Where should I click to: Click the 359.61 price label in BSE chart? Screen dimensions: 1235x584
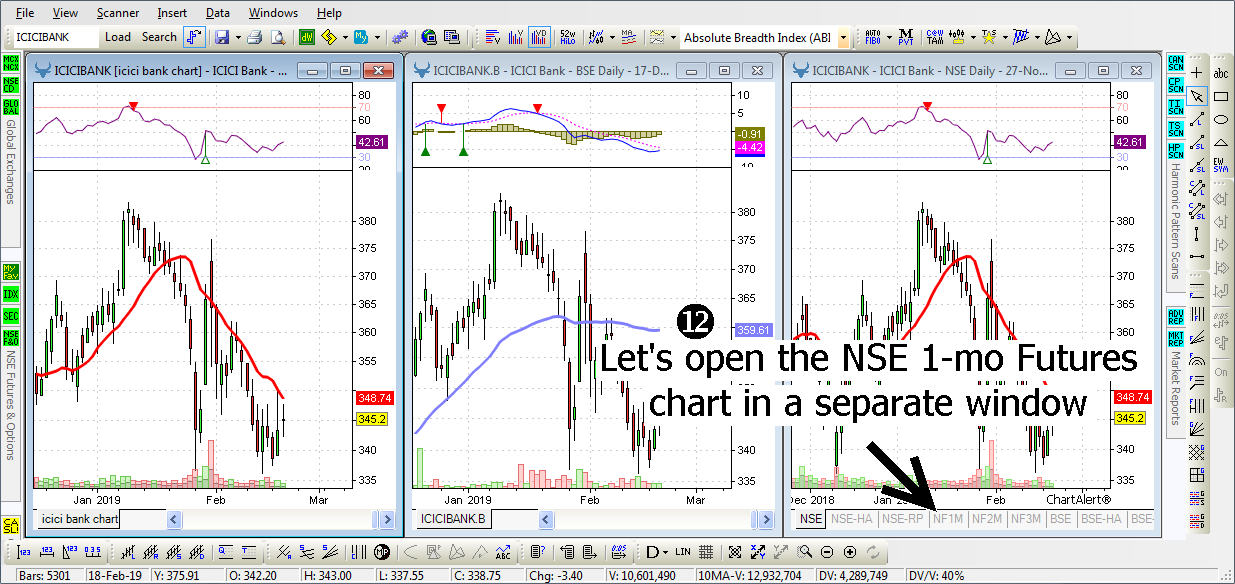coord(753,330)
